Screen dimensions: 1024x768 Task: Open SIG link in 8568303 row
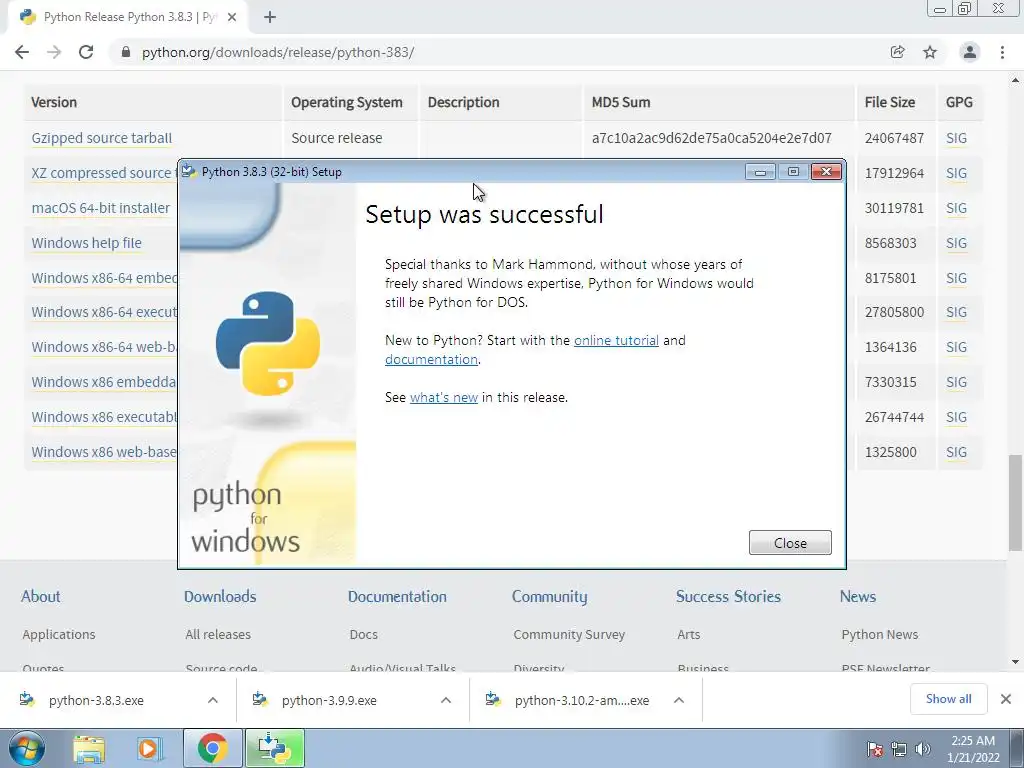tap(956, 243)
